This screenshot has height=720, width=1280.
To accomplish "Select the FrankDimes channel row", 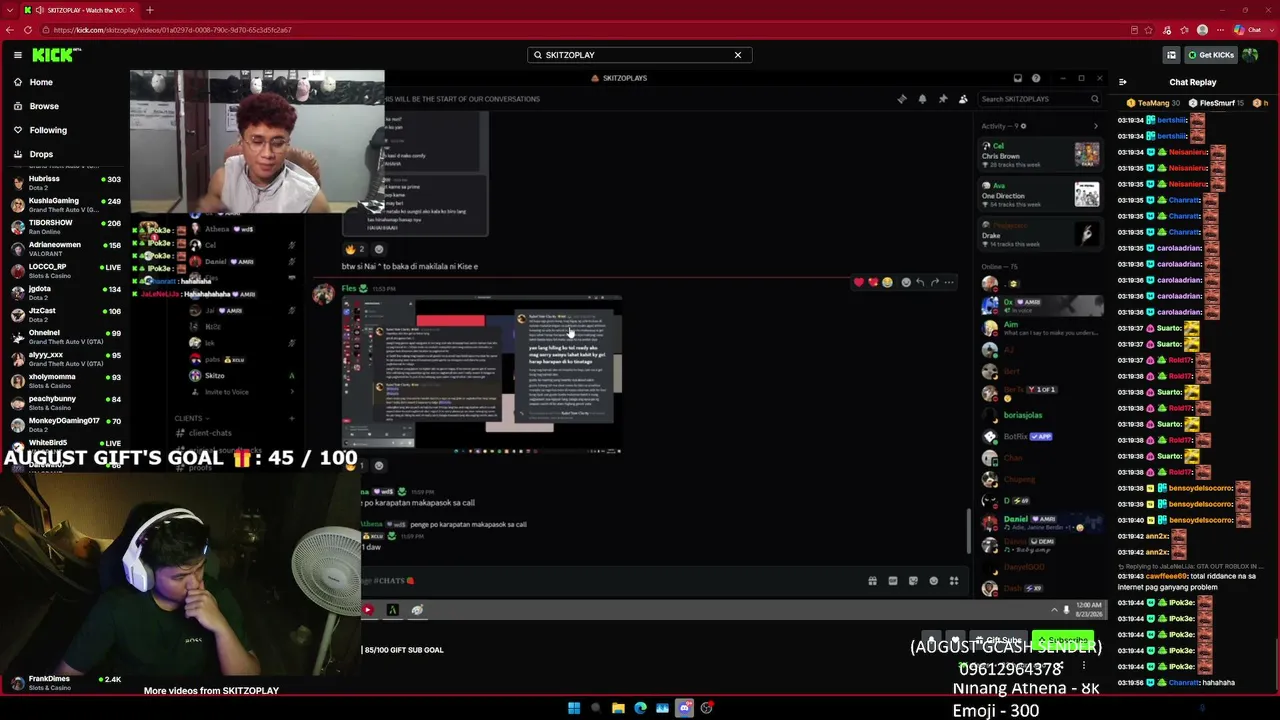I will coord(65,683).
